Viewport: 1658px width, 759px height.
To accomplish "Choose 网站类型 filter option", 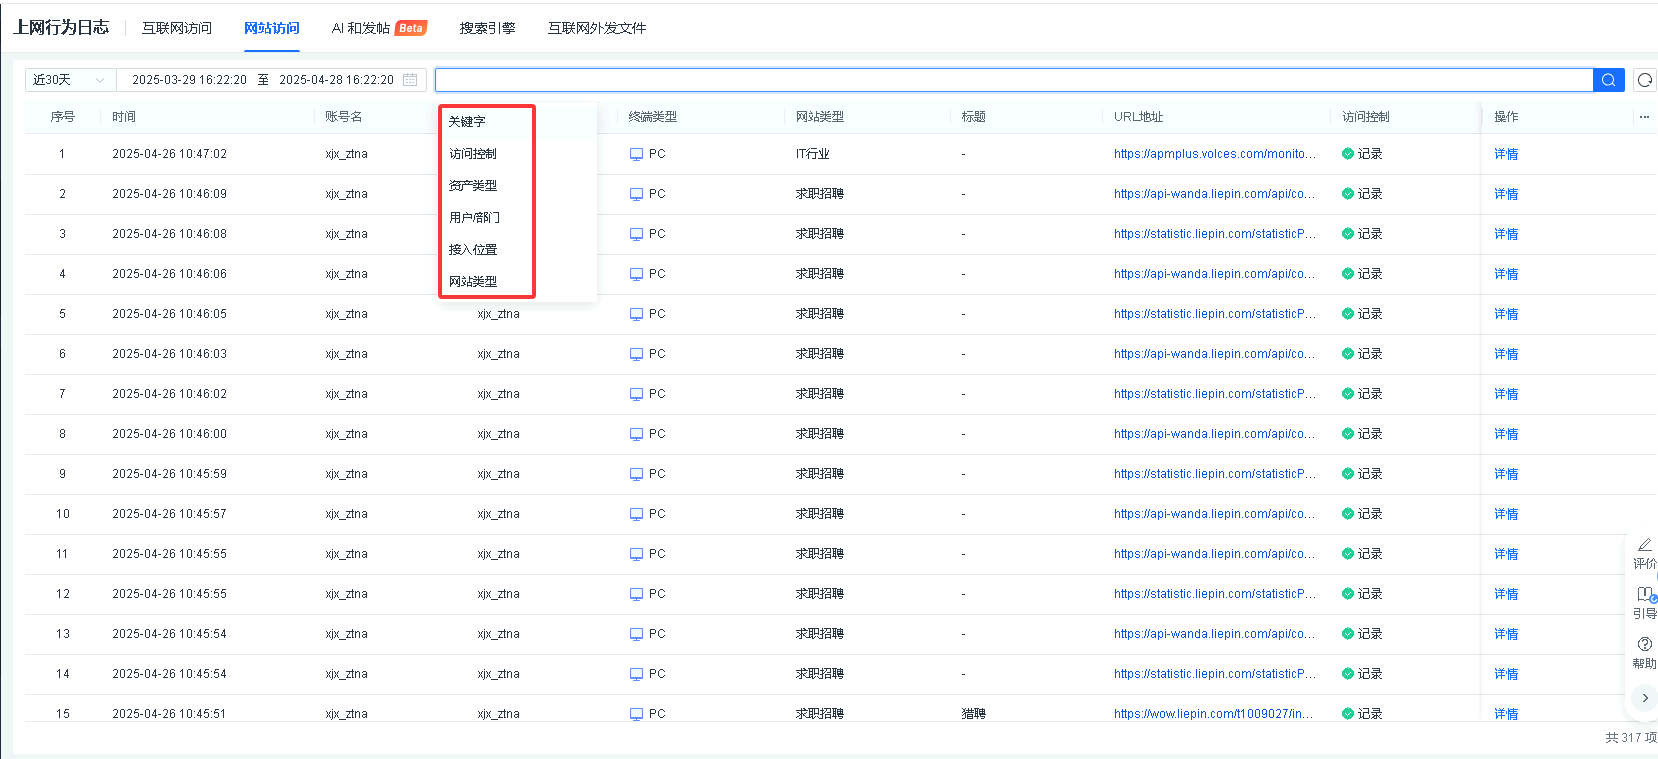I will [473, 282].
